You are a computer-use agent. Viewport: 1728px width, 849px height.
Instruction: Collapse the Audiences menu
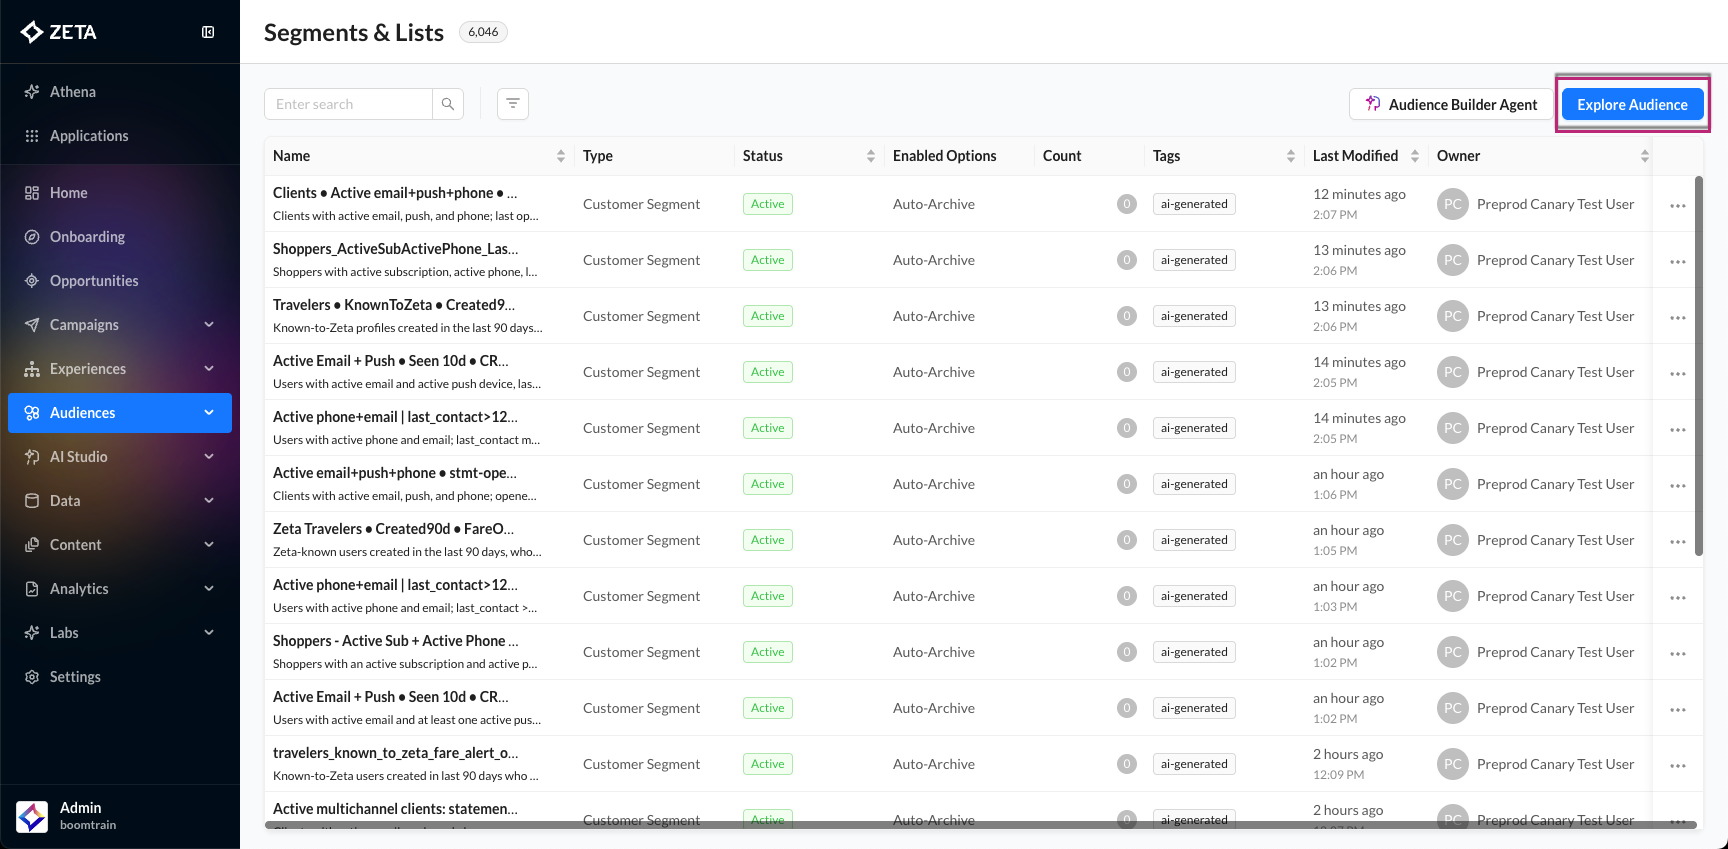[x=209, y=413]
